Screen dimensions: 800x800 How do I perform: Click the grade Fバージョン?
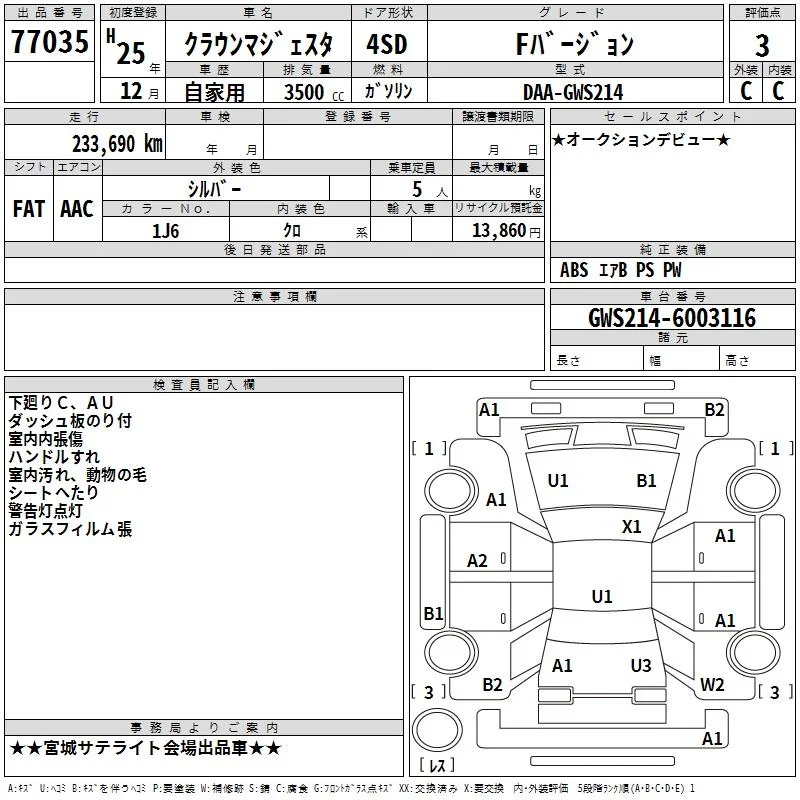point(574,44)
